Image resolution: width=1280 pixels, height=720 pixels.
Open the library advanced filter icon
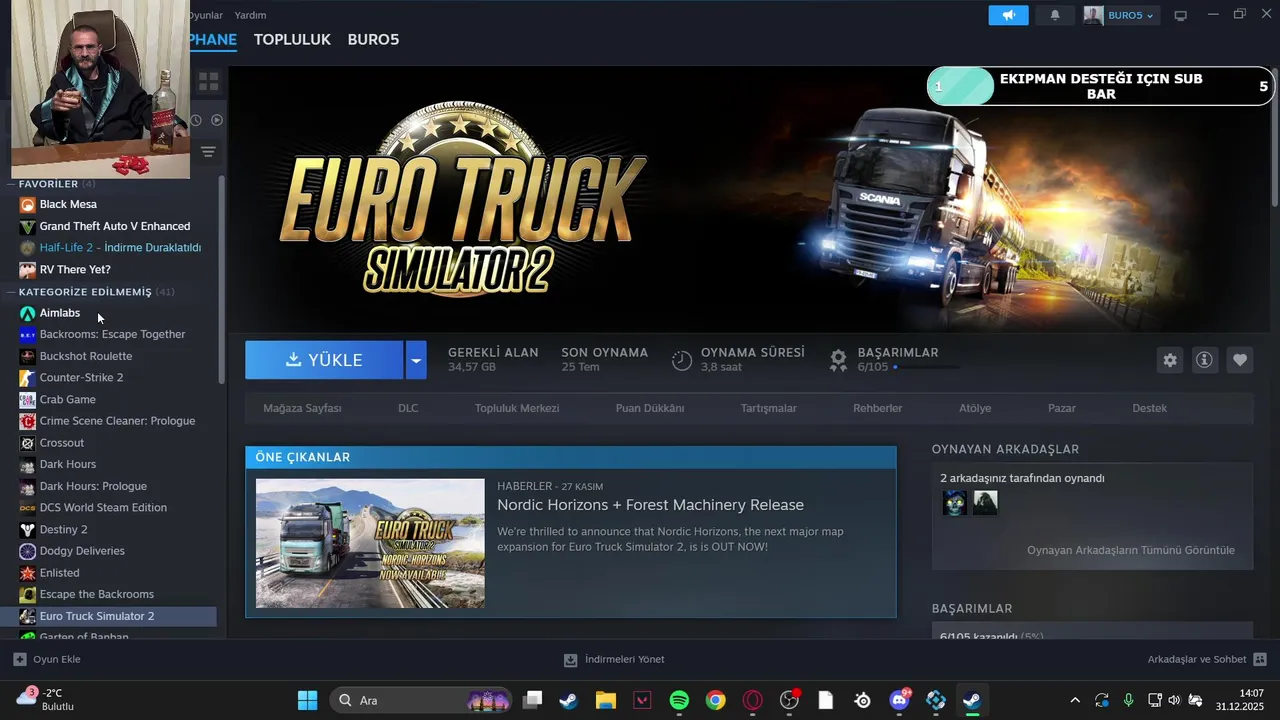(x=208, y=152)
